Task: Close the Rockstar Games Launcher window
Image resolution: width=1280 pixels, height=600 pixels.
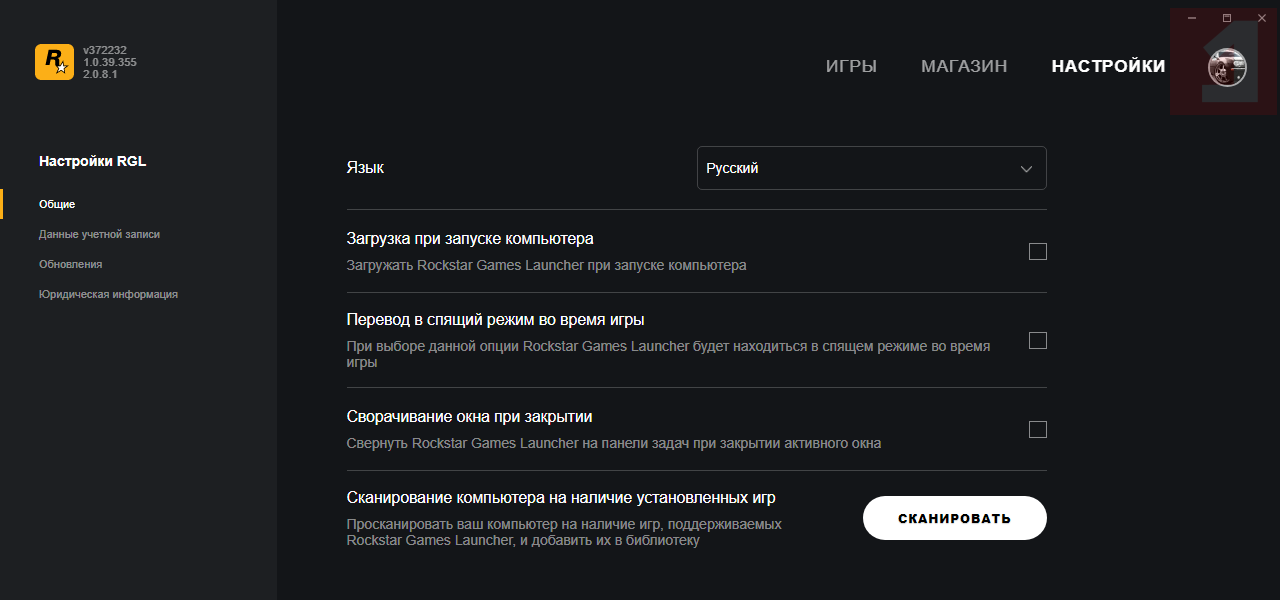Action: (x=1262, y=18)
